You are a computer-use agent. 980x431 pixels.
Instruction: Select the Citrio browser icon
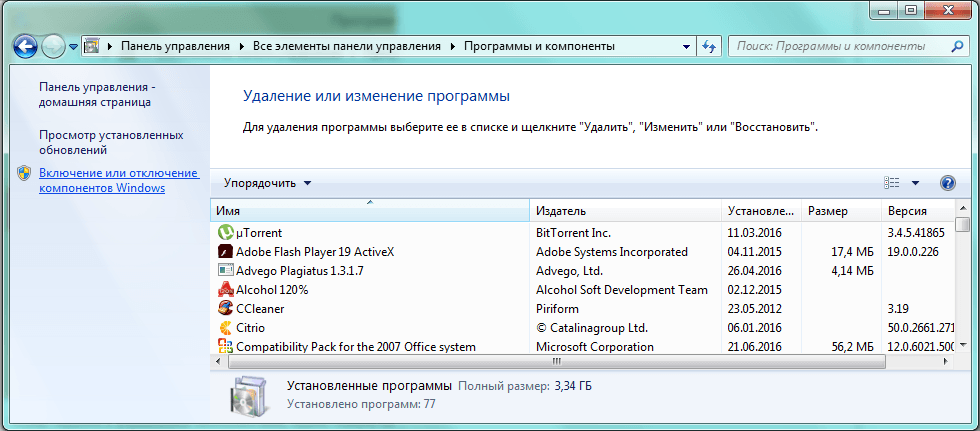(x=225, y=327)
